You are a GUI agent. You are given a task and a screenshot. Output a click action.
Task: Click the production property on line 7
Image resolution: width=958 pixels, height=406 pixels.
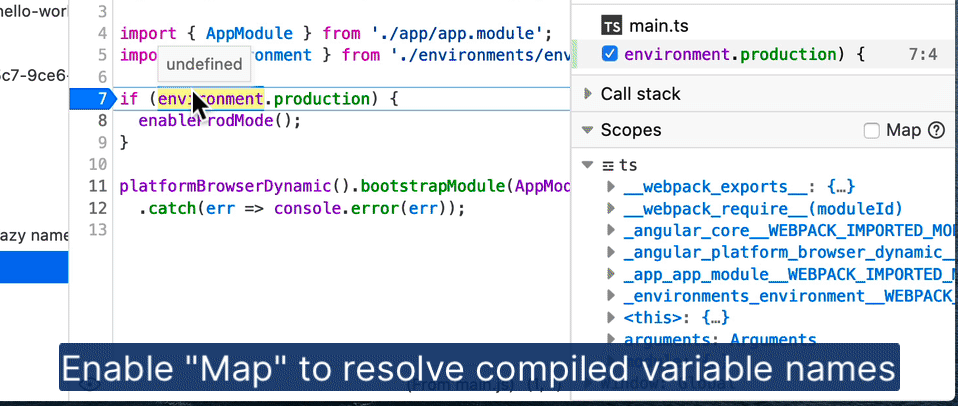[321, 99]
